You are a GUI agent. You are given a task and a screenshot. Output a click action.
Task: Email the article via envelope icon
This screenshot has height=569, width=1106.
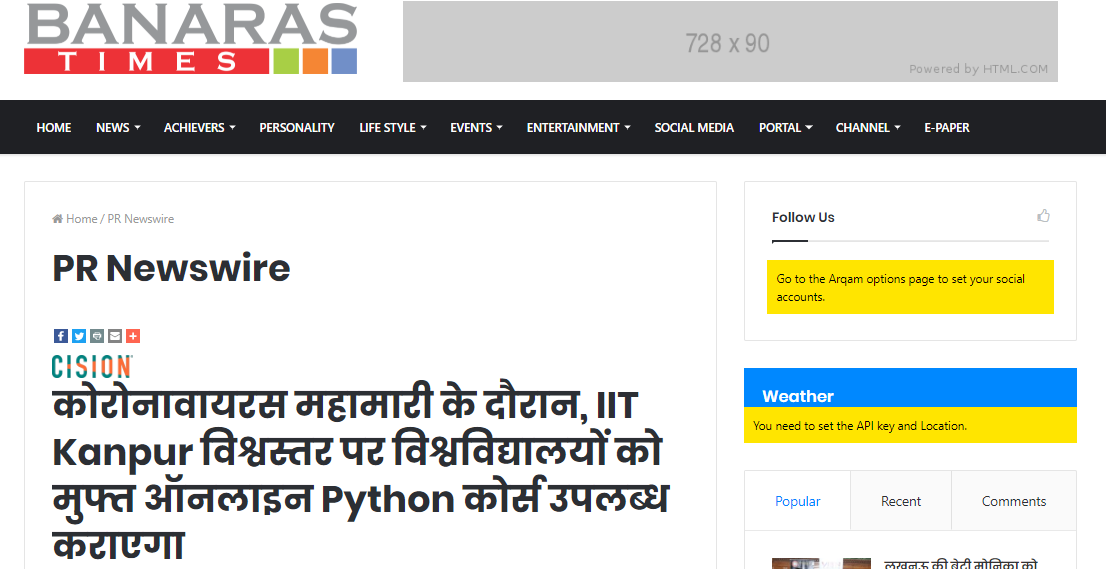[x=115, y=336]
